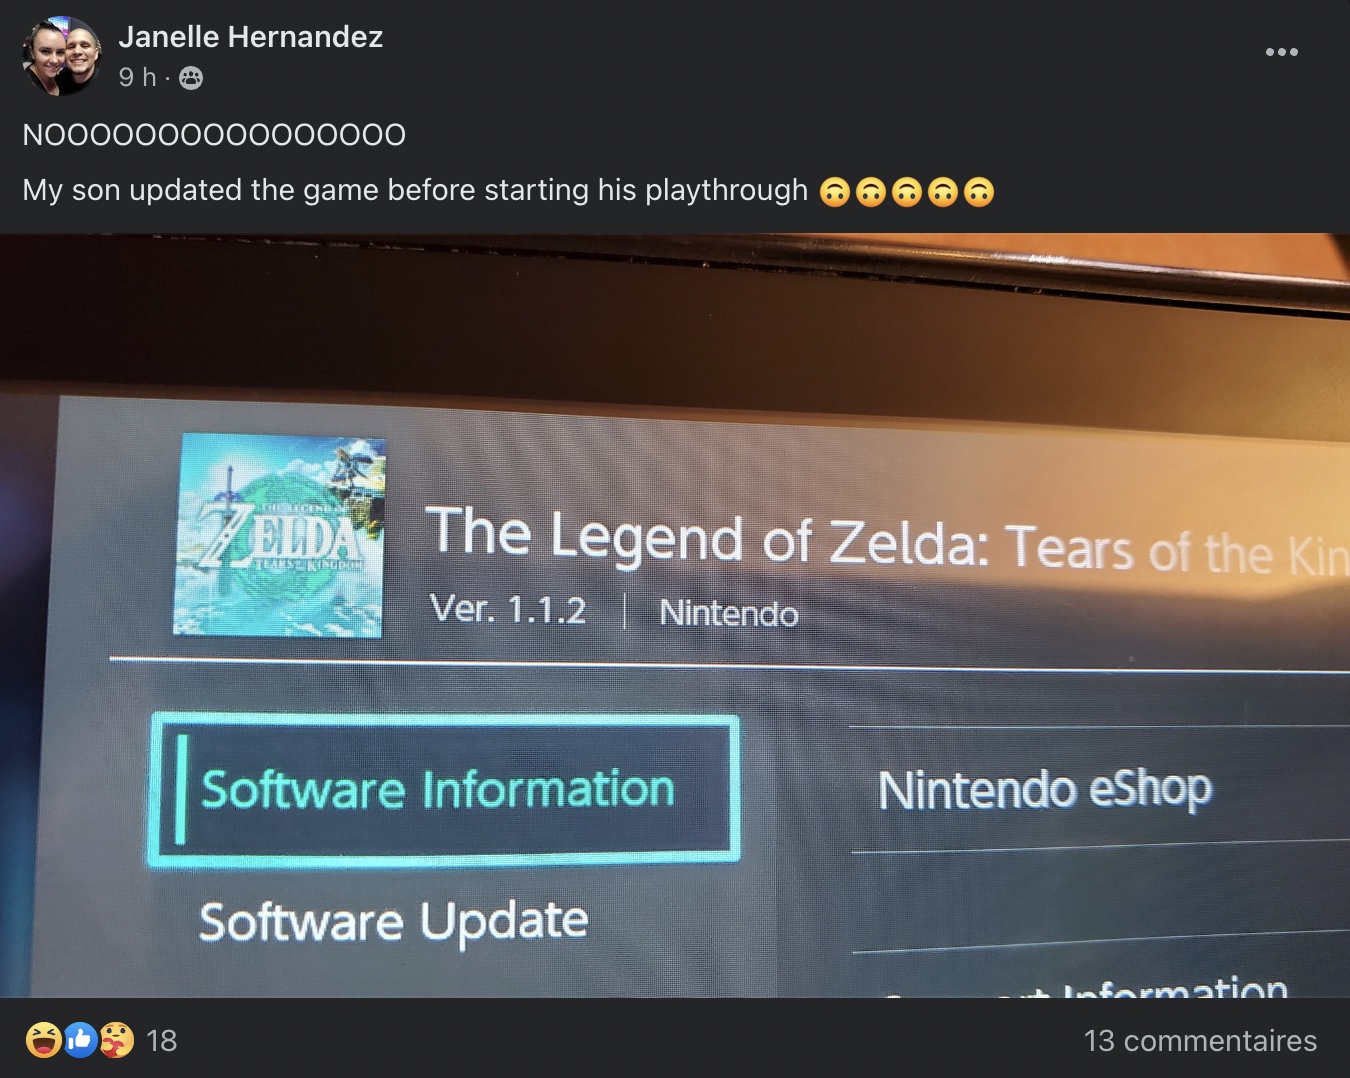Screen dimensions: 1350x1078
Task: Click the Legend of Zelda game title text
Action: point(888,543)
